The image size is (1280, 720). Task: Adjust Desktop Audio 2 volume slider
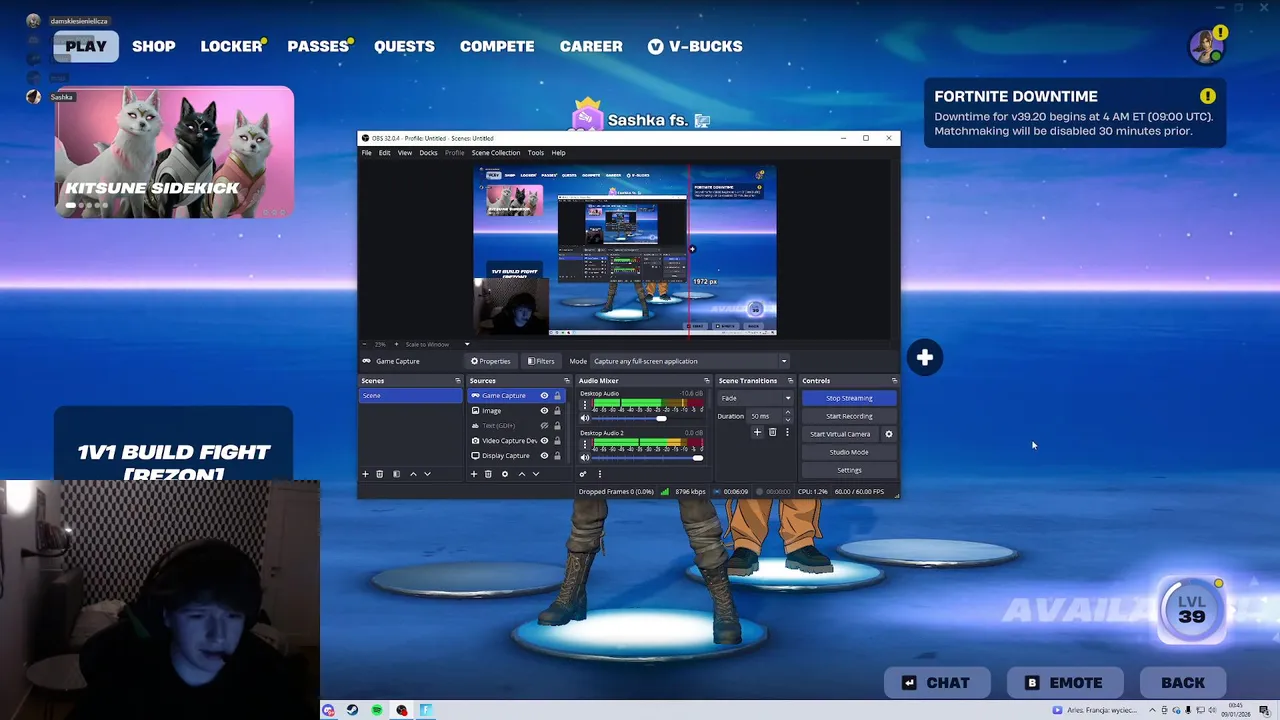point(648,457)
